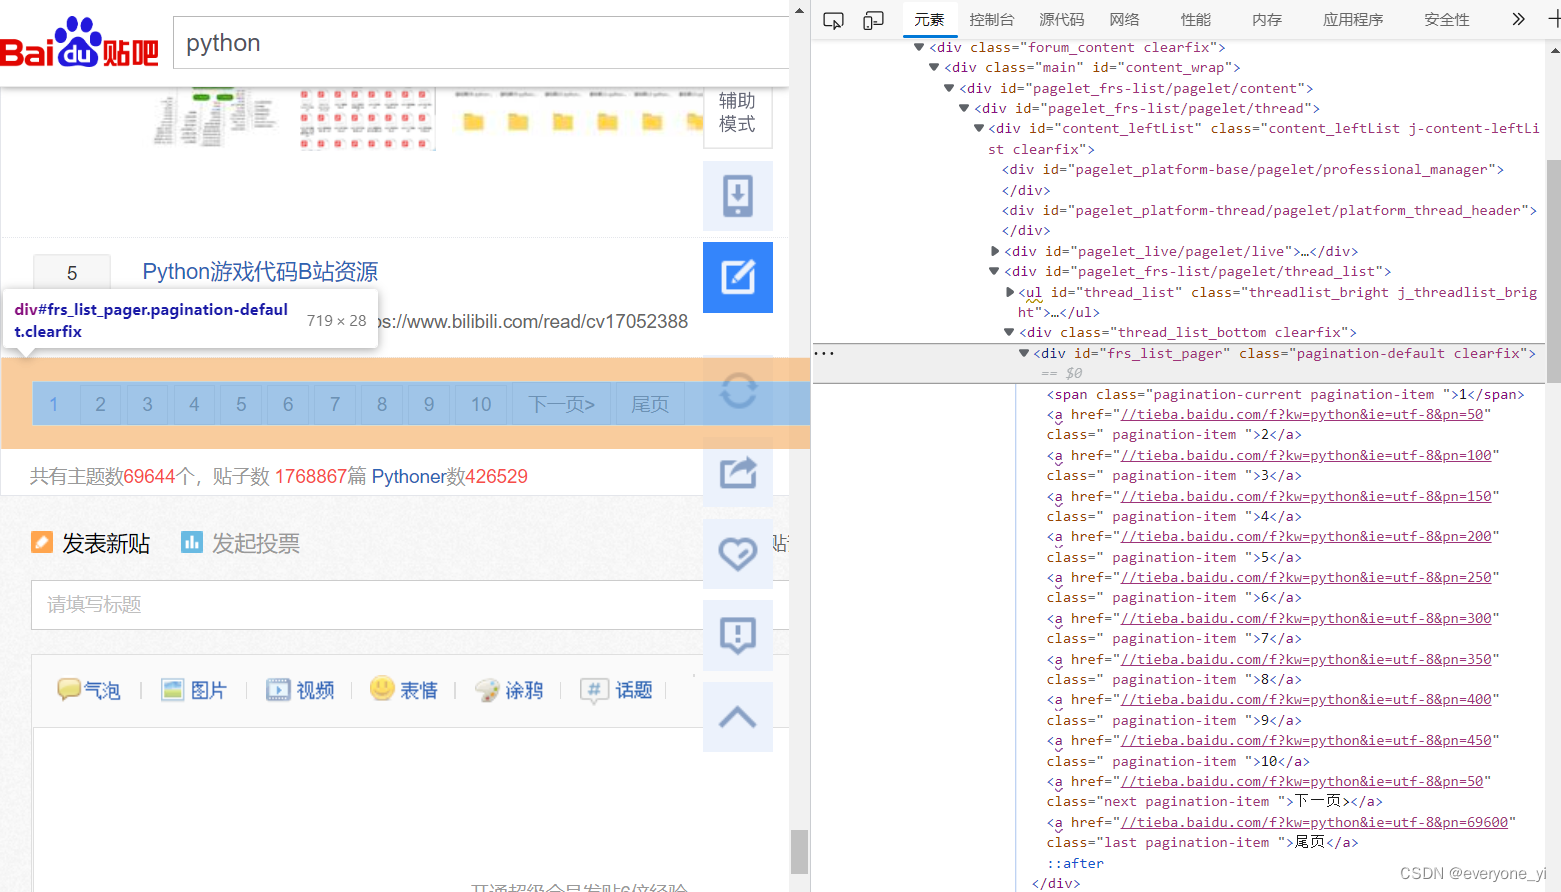Expand the thread_list ul node
The image size is (1561, 892).
click(x=1010, y=292)
